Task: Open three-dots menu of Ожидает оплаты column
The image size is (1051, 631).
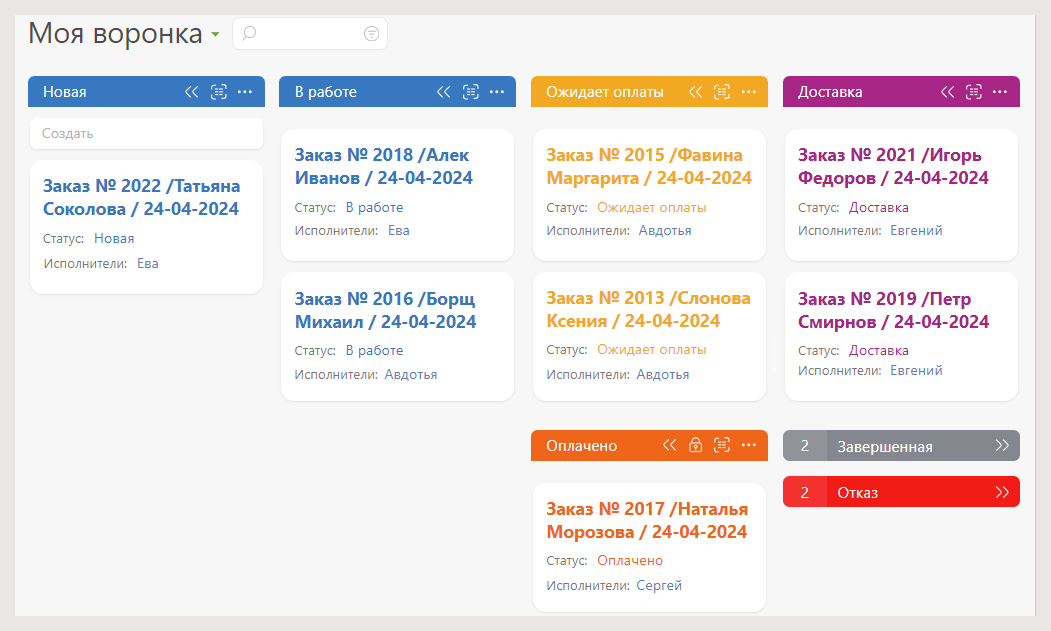Action: (749, 92)
